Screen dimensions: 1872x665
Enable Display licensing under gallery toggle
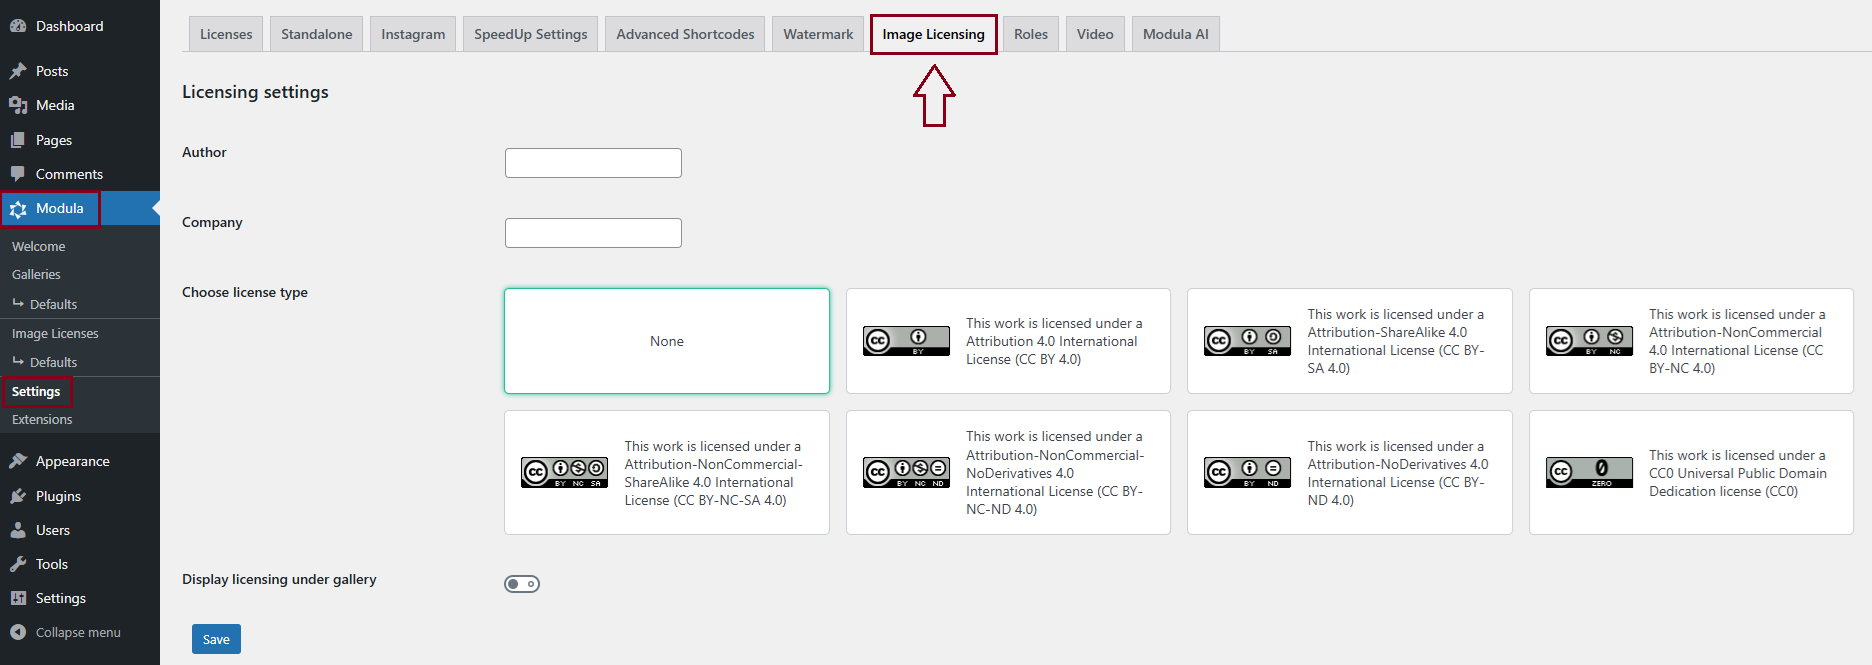(x=522, y=584)
